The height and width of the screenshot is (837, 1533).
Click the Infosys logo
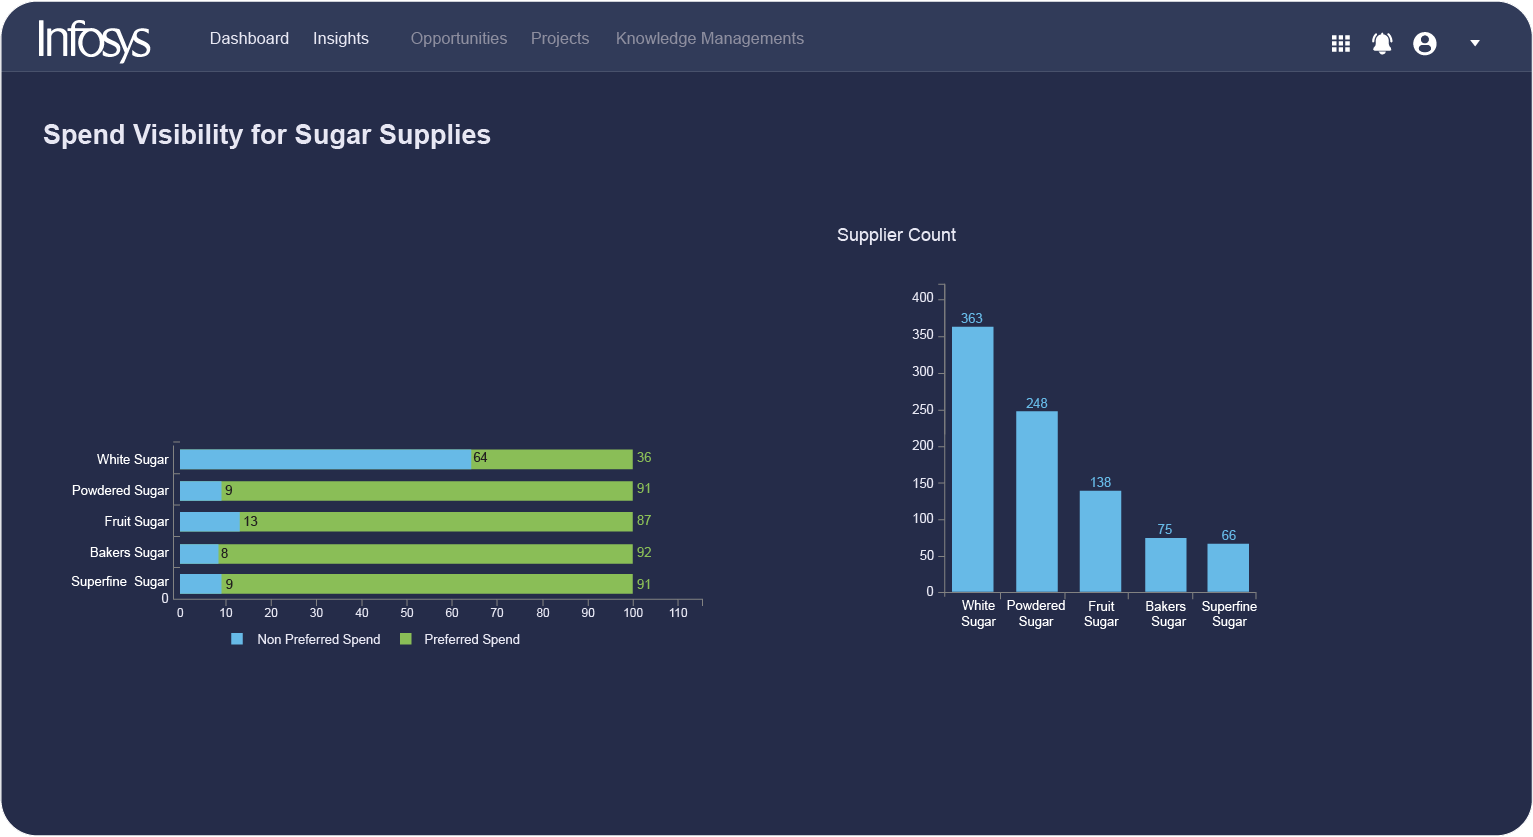tap(94, 40)
